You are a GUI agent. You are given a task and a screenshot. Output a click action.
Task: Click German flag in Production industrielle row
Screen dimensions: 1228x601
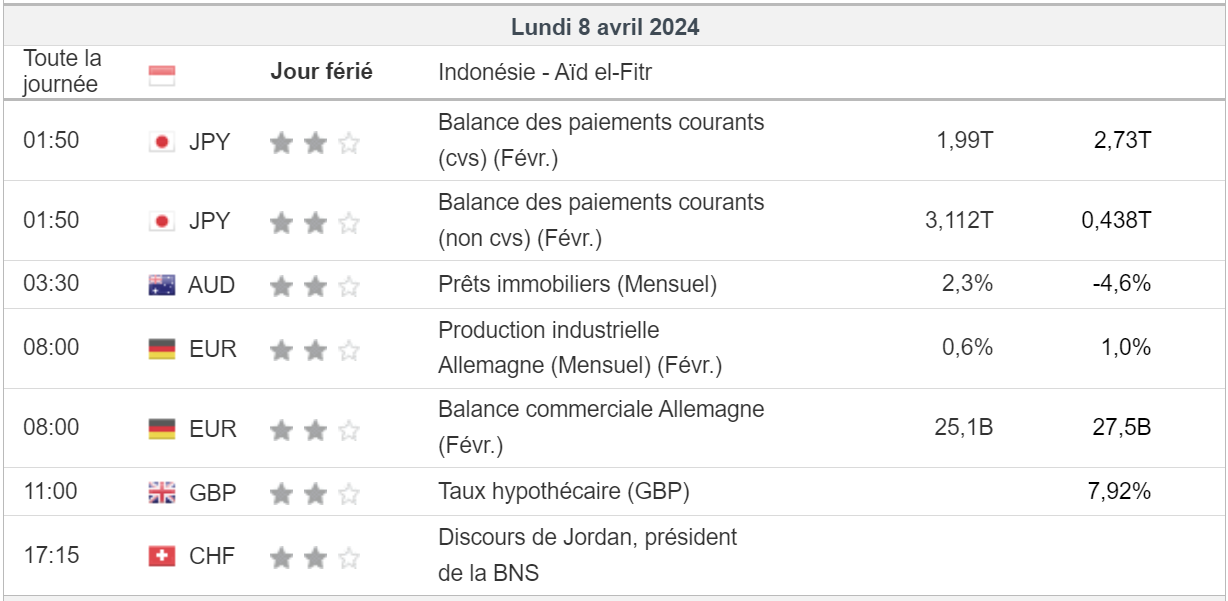tap(162, 349)
